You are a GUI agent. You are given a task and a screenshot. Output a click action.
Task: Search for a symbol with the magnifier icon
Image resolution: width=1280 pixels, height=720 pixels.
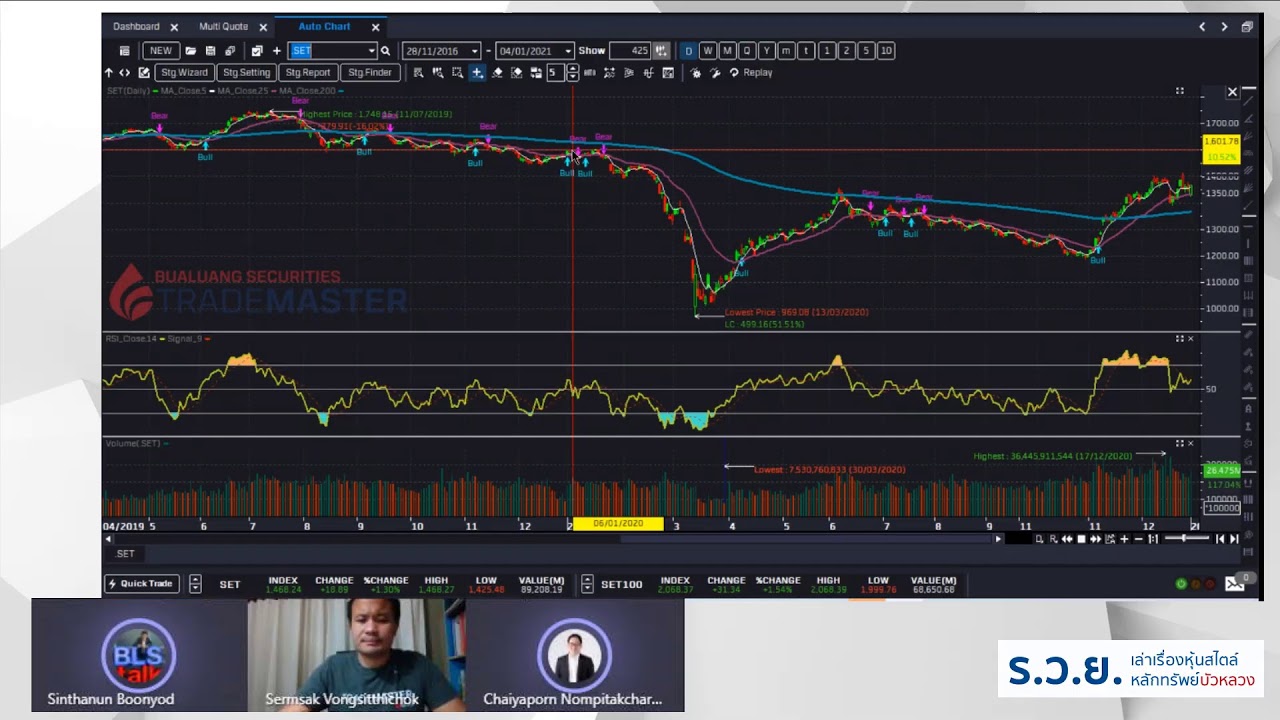coord(385,51)
